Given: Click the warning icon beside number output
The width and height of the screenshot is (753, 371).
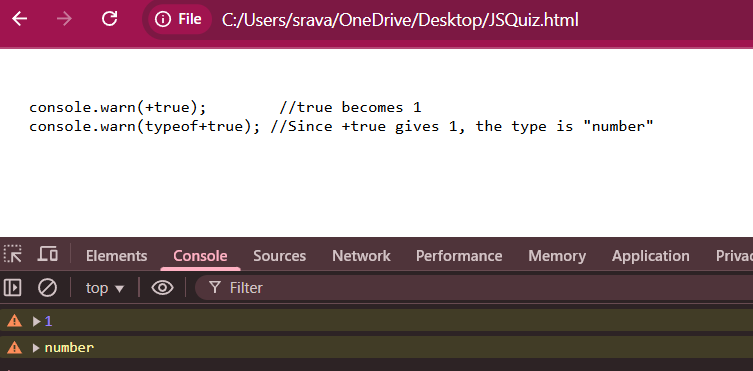Looking at the screenshot, I should pyautogui.click(x=14, y=347).
